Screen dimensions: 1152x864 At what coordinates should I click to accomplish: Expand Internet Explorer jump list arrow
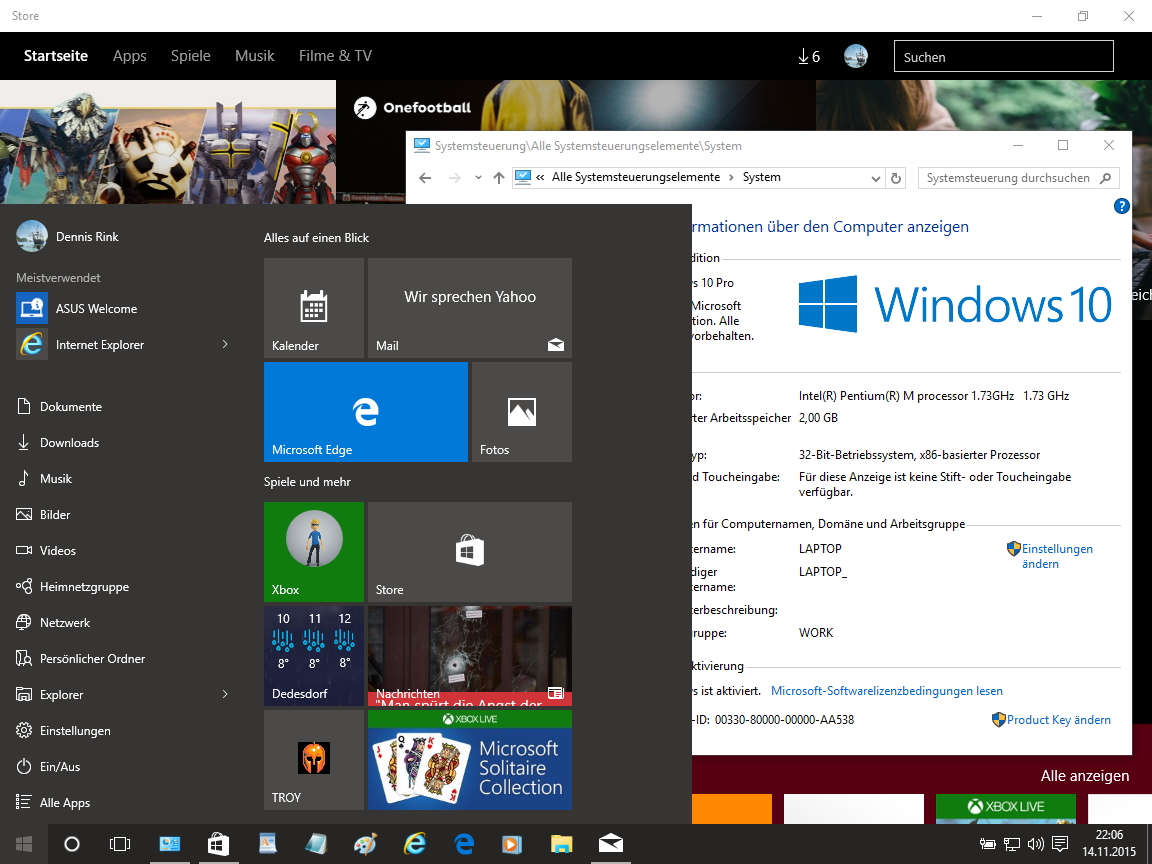coord(226,344)
